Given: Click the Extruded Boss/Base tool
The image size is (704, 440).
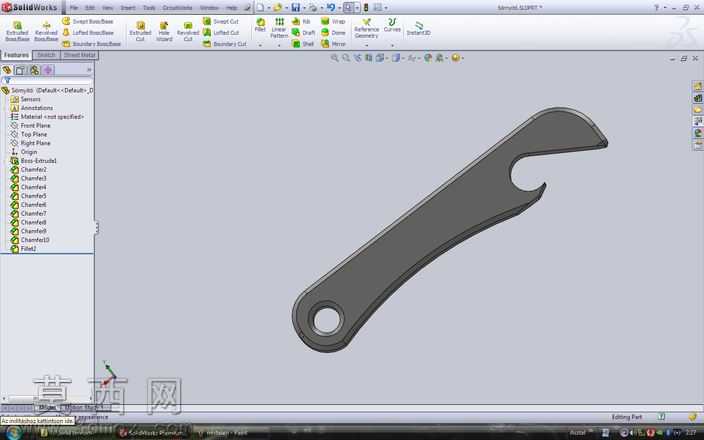Looking at the screenshot, I should pos(17,31).
